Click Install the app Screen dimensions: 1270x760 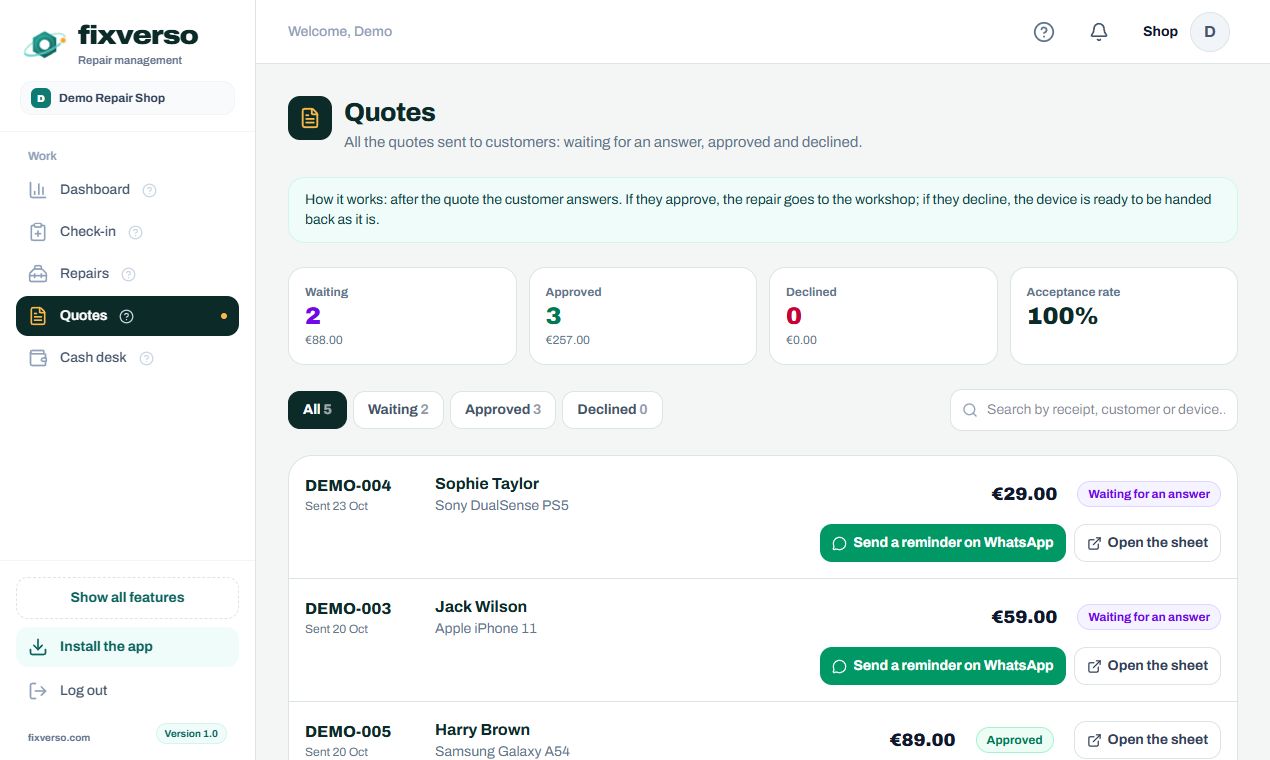(x=127, y=647)
